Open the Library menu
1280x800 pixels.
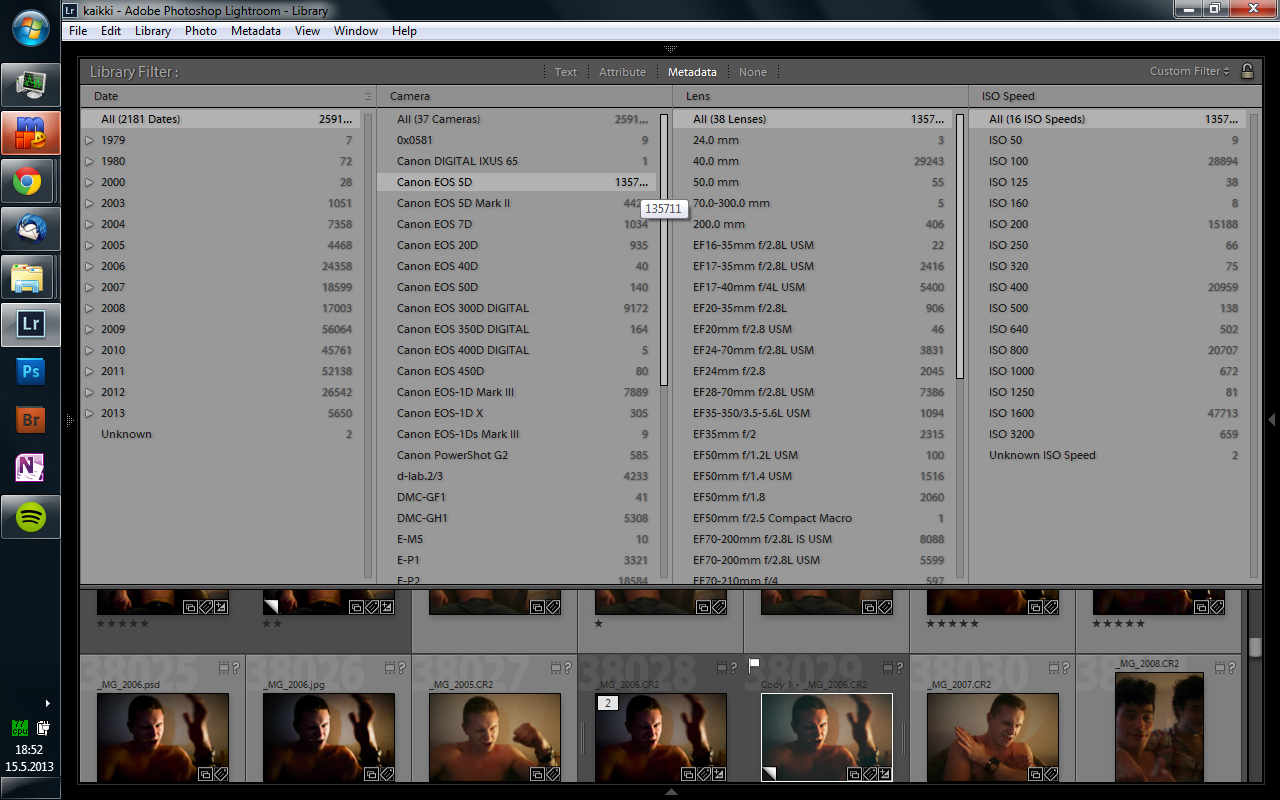(x=153, y=31)
